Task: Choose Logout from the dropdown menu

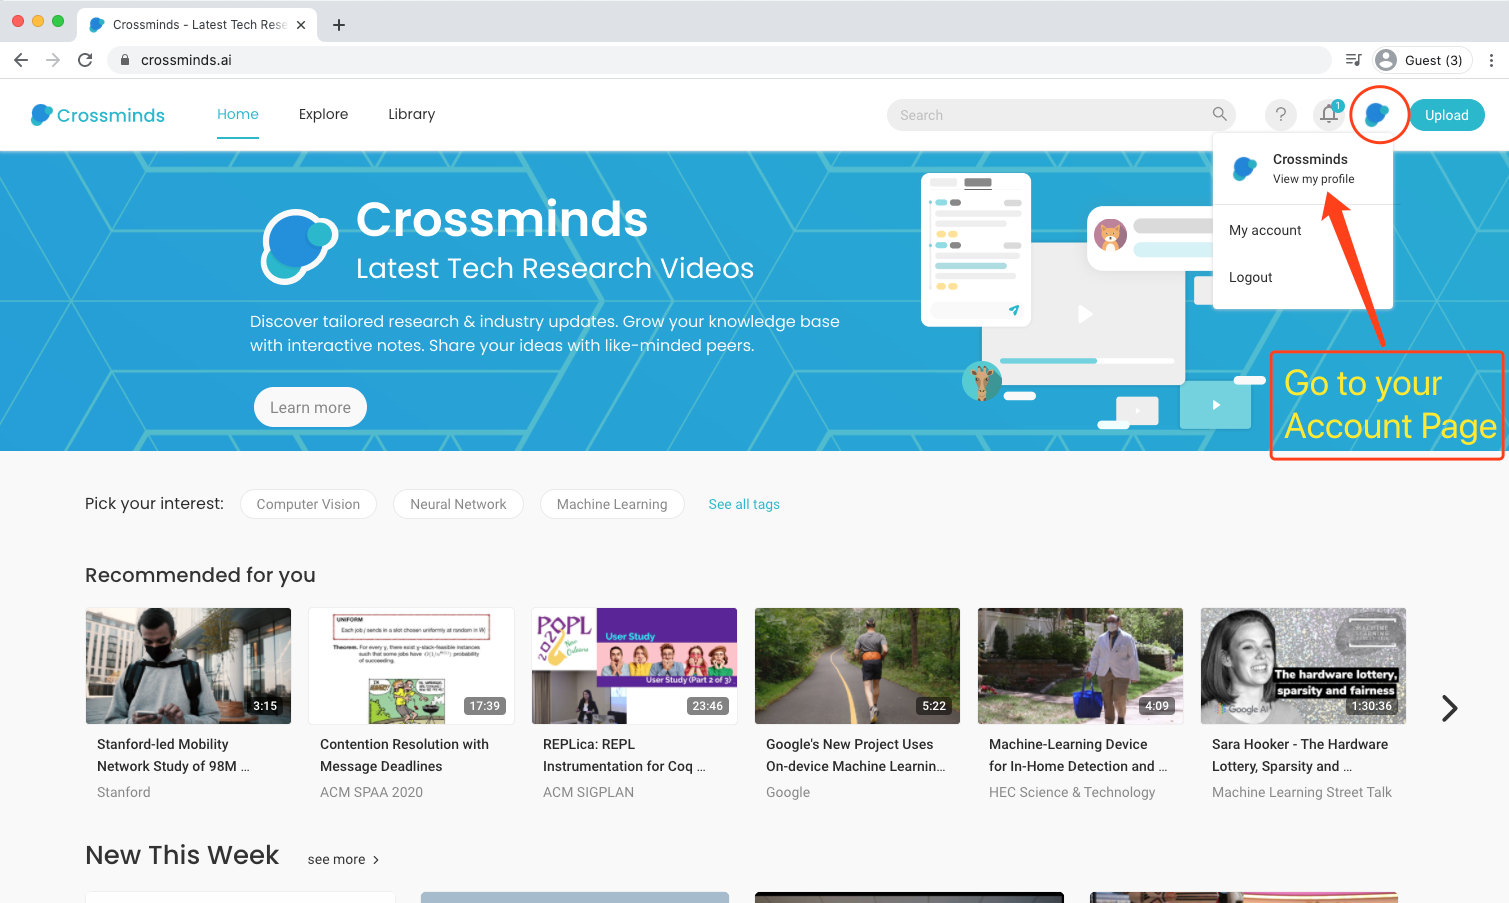Action: (1250, 277)
